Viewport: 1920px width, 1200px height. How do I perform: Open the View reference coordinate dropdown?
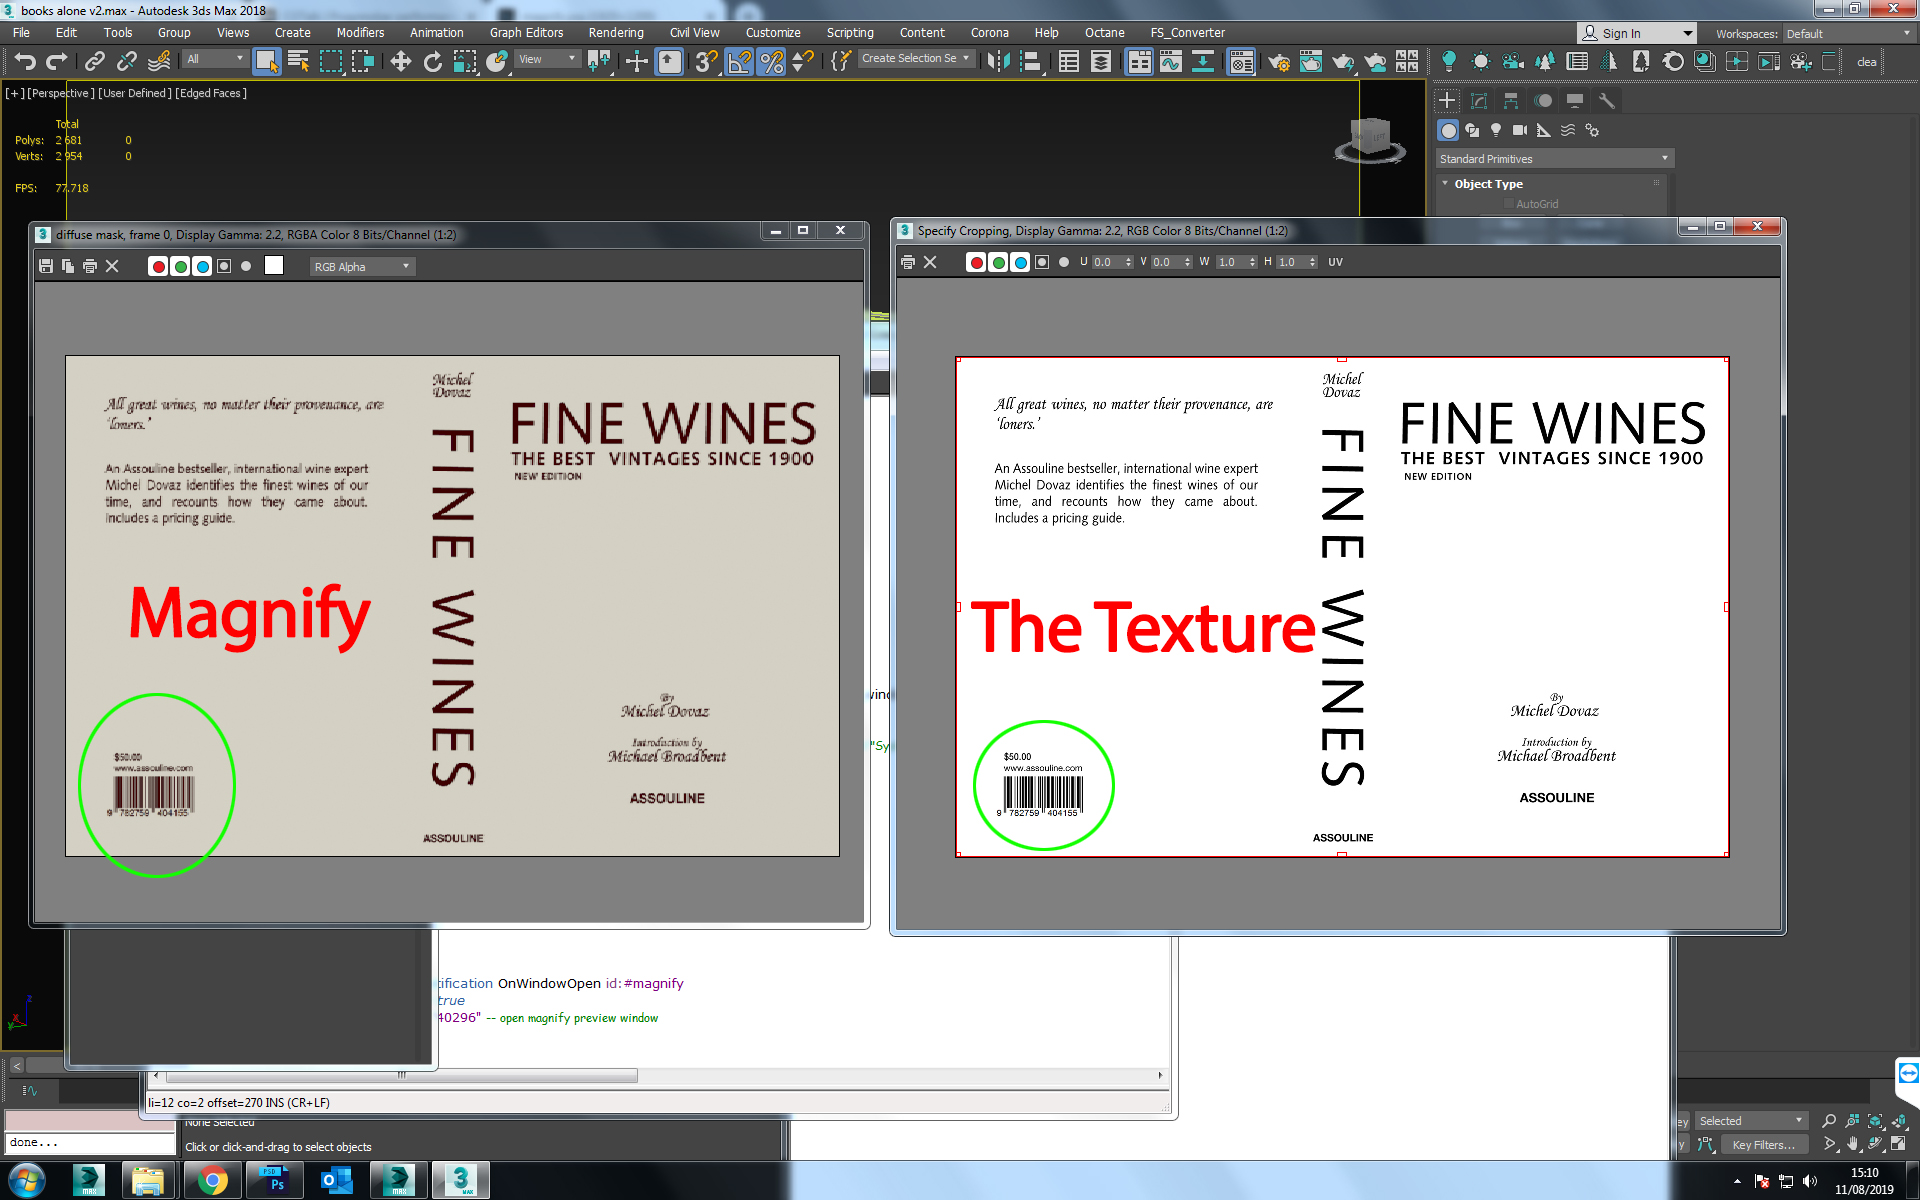click(546, 59)
